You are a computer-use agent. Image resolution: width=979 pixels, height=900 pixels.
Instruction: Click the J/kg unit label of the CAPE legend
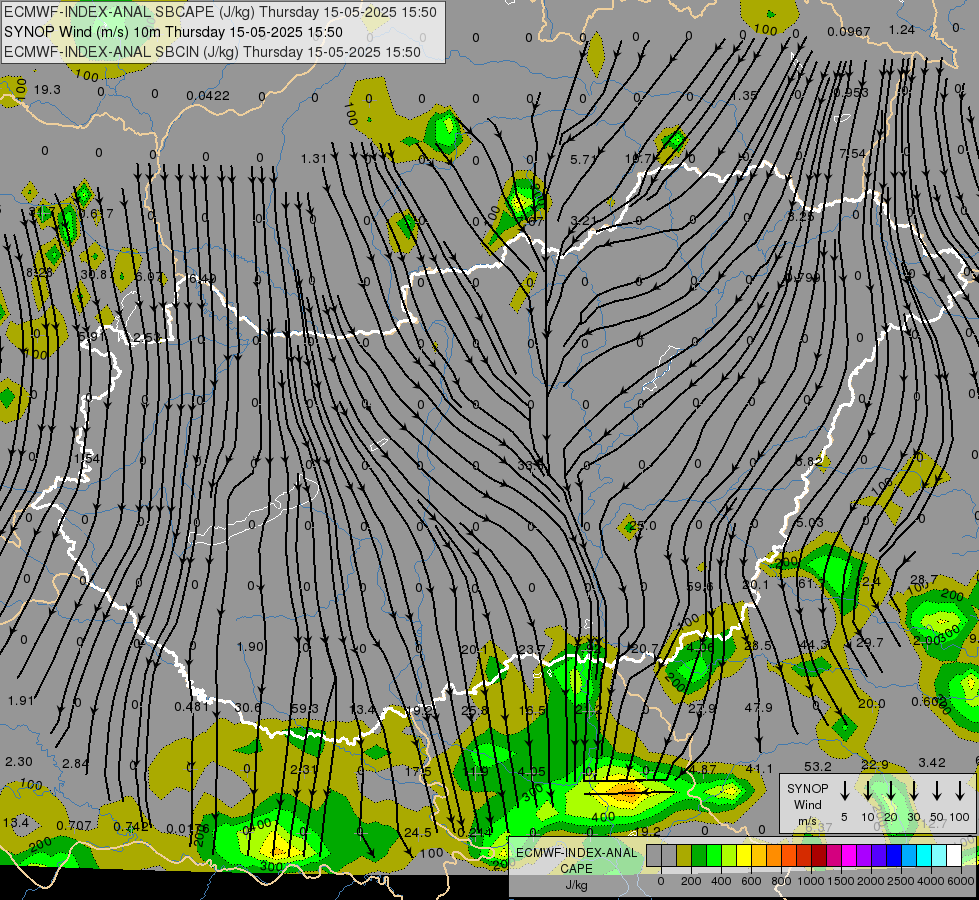(576, 885)
